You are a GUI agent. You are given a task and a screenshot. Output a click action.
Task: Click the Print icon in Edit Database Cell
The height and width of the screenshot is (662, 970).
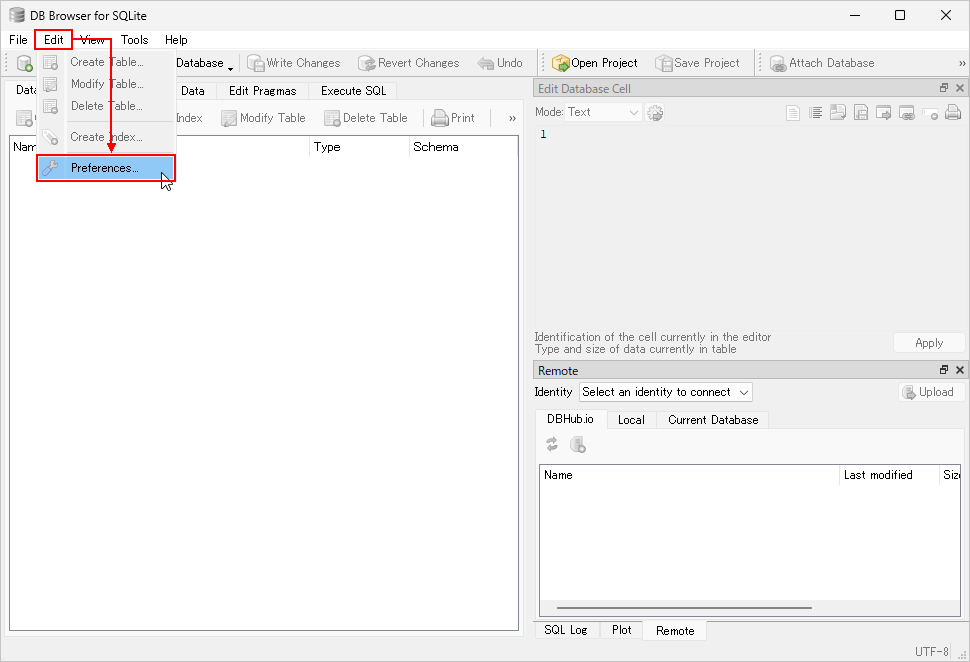pos(953,113)
